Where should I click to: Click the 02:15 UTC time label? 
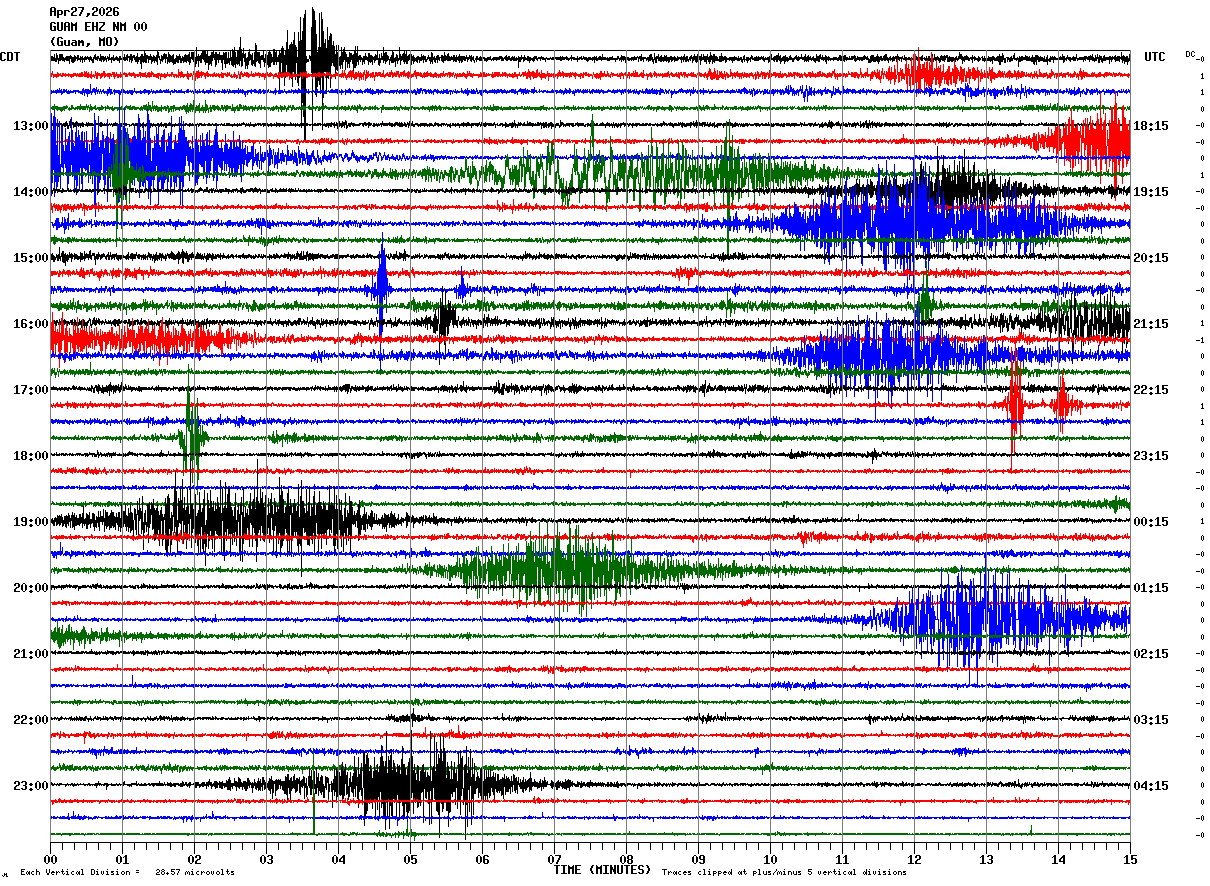coord(1151,654)
